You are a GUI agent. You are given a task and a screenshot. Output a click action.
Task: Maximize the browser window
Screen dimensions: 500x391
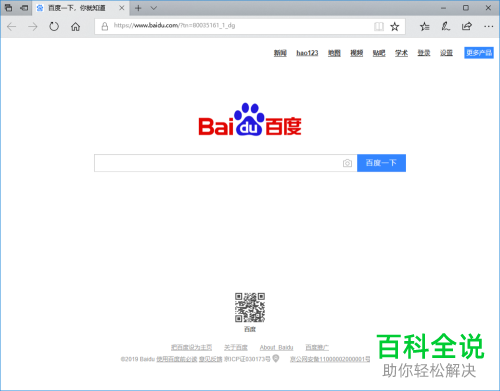coord(466,8)
